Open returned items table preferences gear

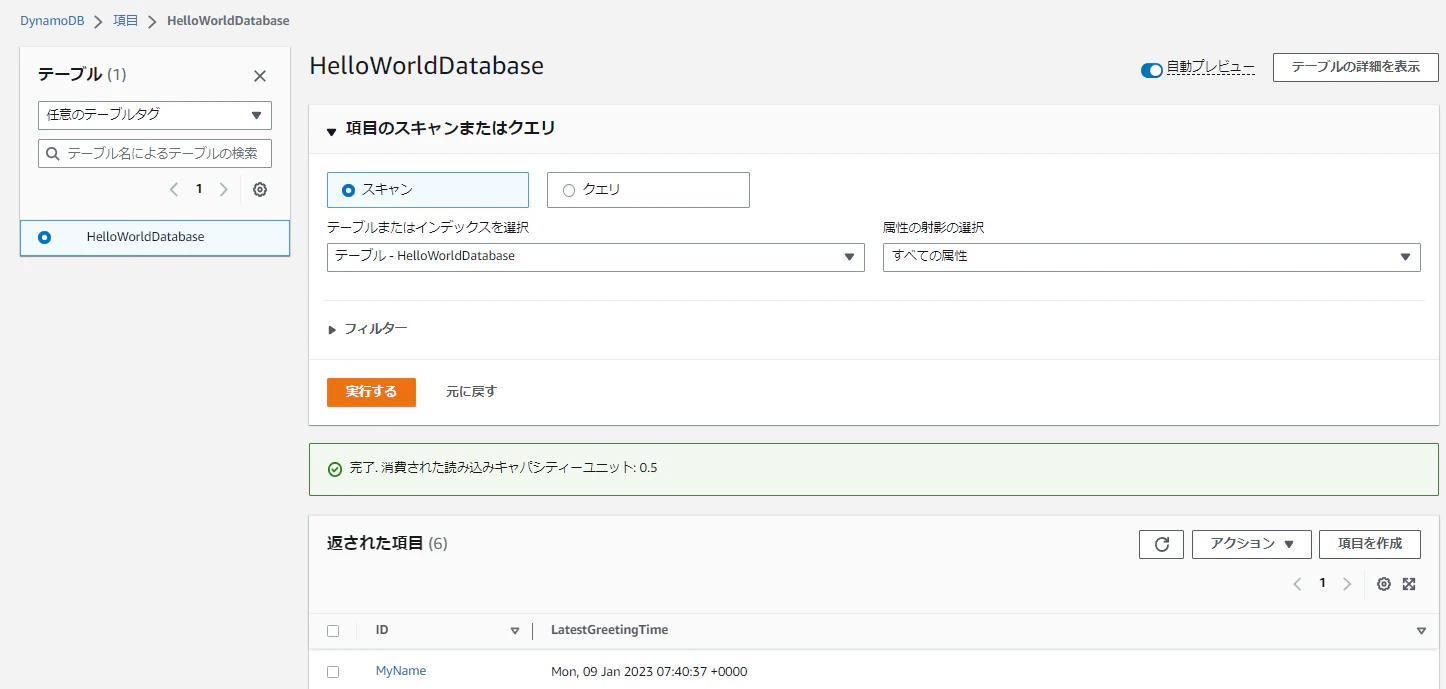tap(1384, 584)
